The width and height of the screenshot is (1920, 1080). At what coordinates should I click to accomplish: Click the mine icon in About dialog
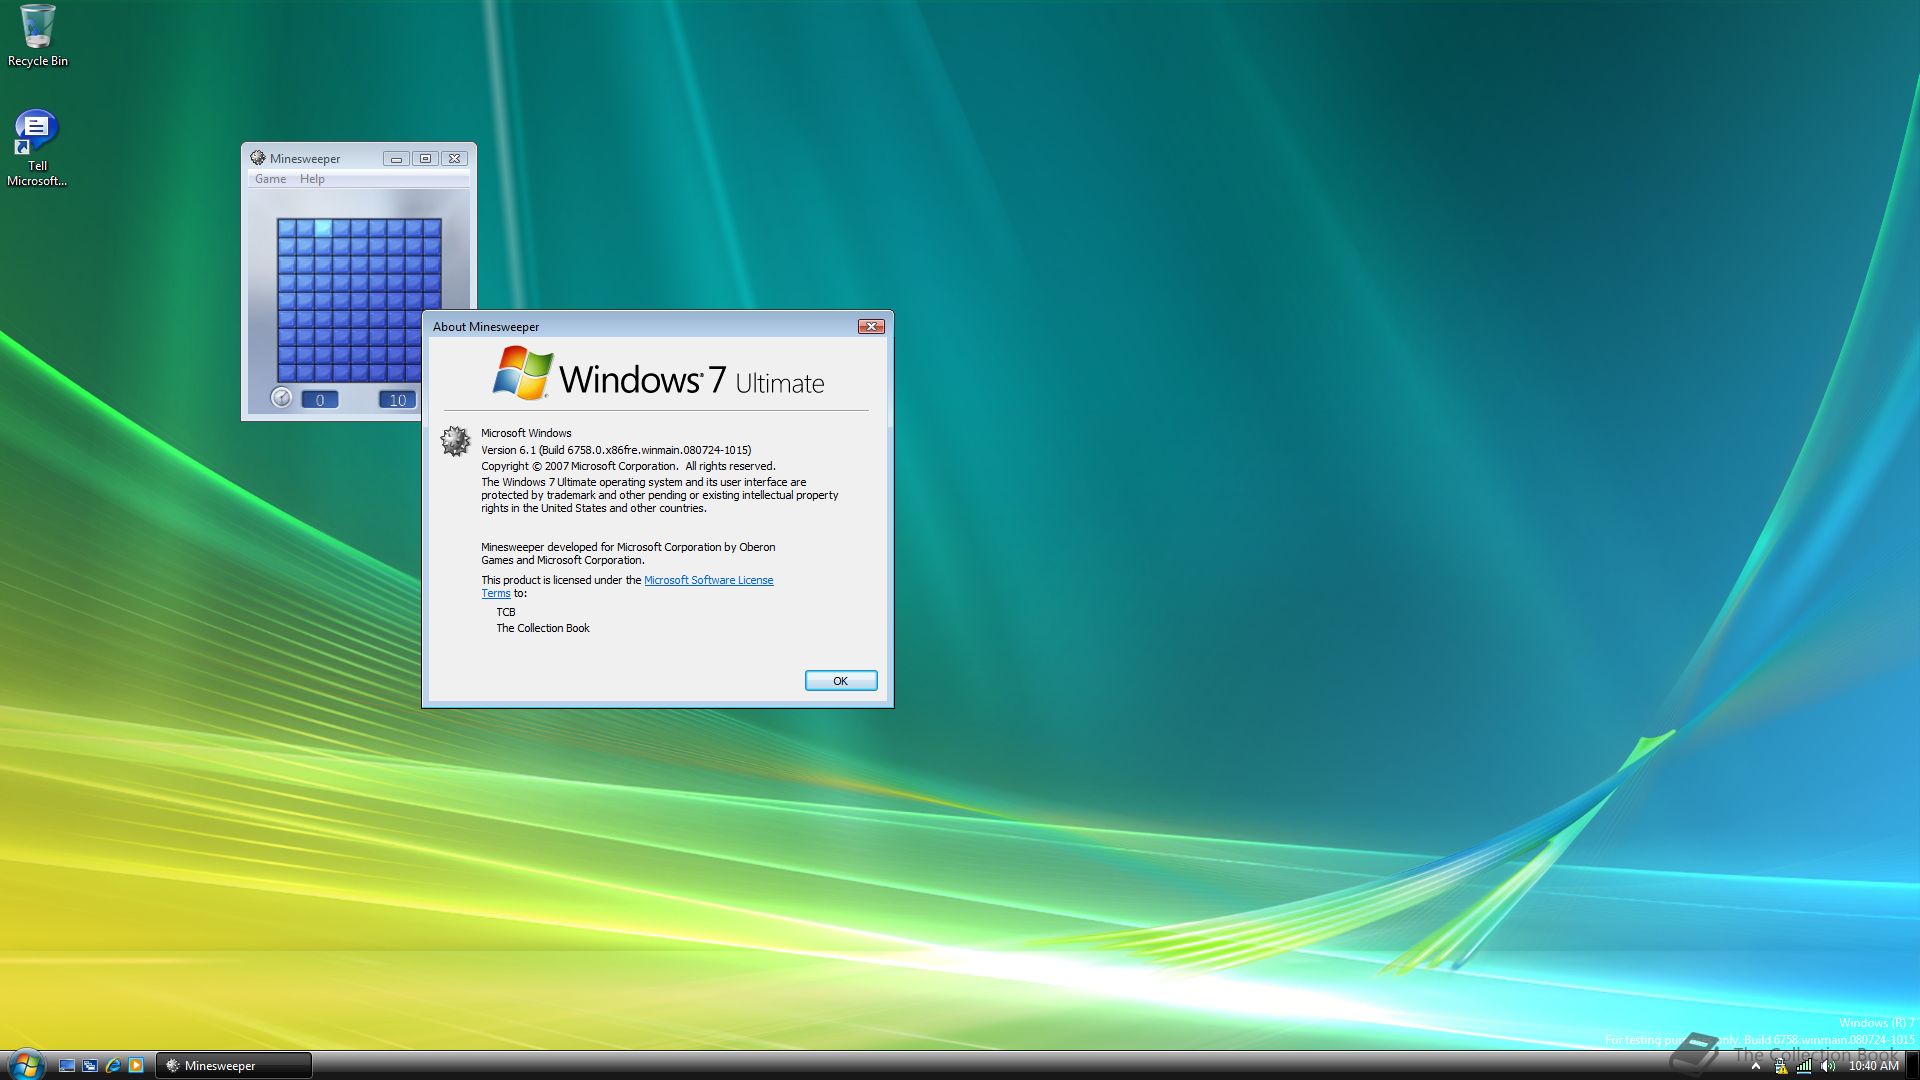(455, 441)
